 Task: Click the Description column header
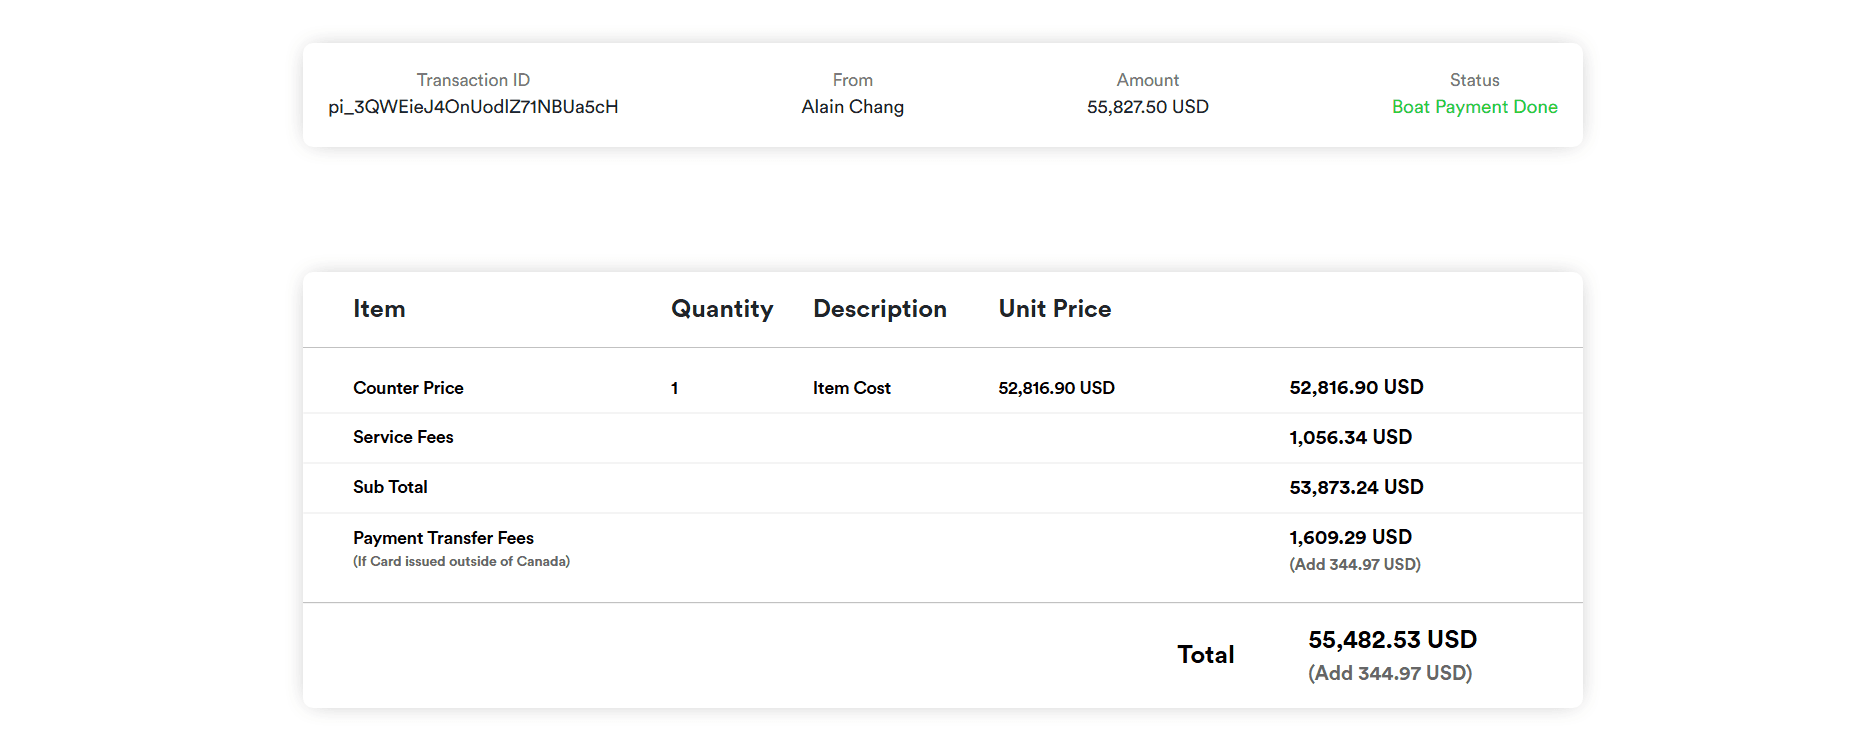pyautogui.click(x=879, y=309)
